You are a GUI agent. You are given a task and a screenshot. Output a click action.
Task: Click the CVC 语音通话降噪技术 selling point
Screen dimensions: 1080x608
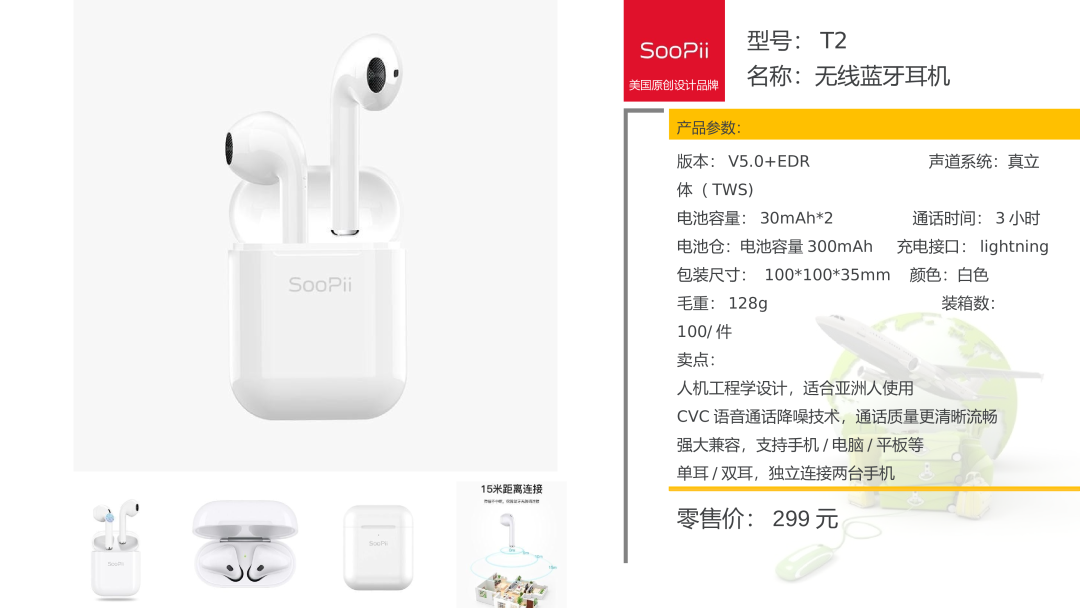tap(837, 417)
